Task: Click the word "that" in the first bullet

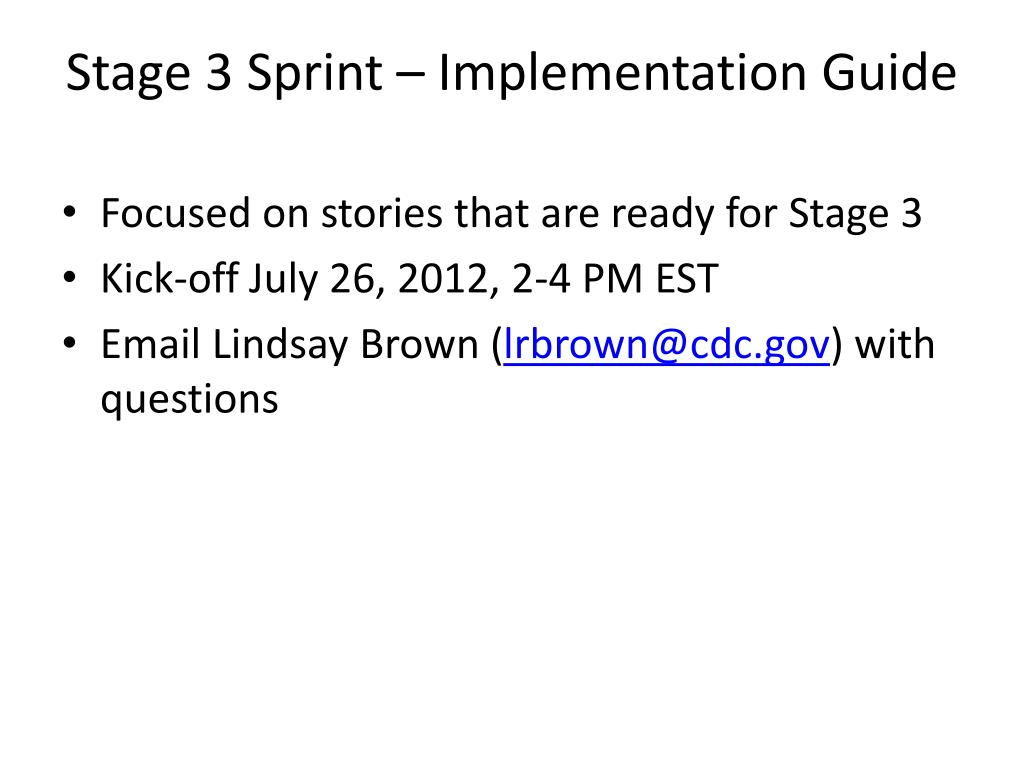Action: click(487, 214)
